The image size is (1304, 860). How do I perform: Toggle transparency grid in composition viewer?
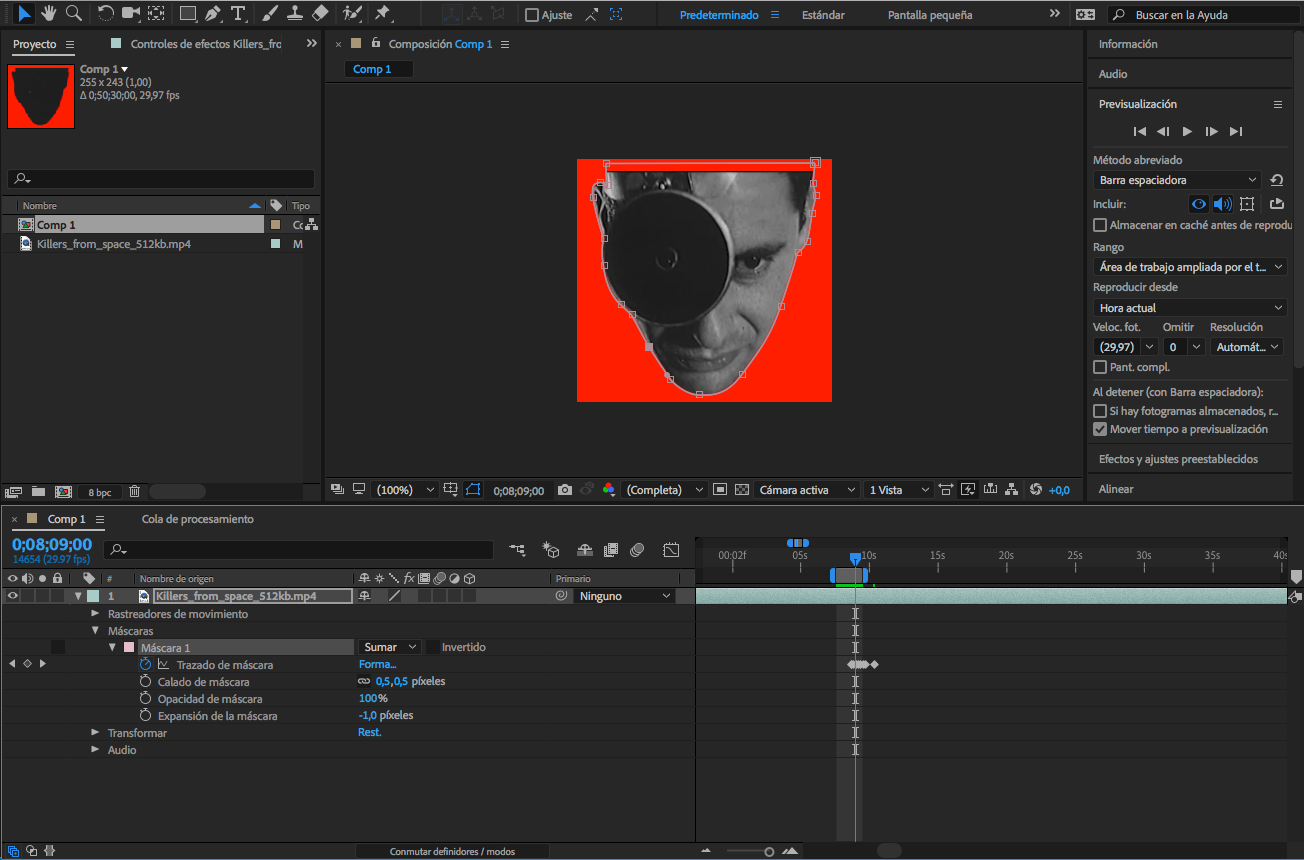coord(742,490)
